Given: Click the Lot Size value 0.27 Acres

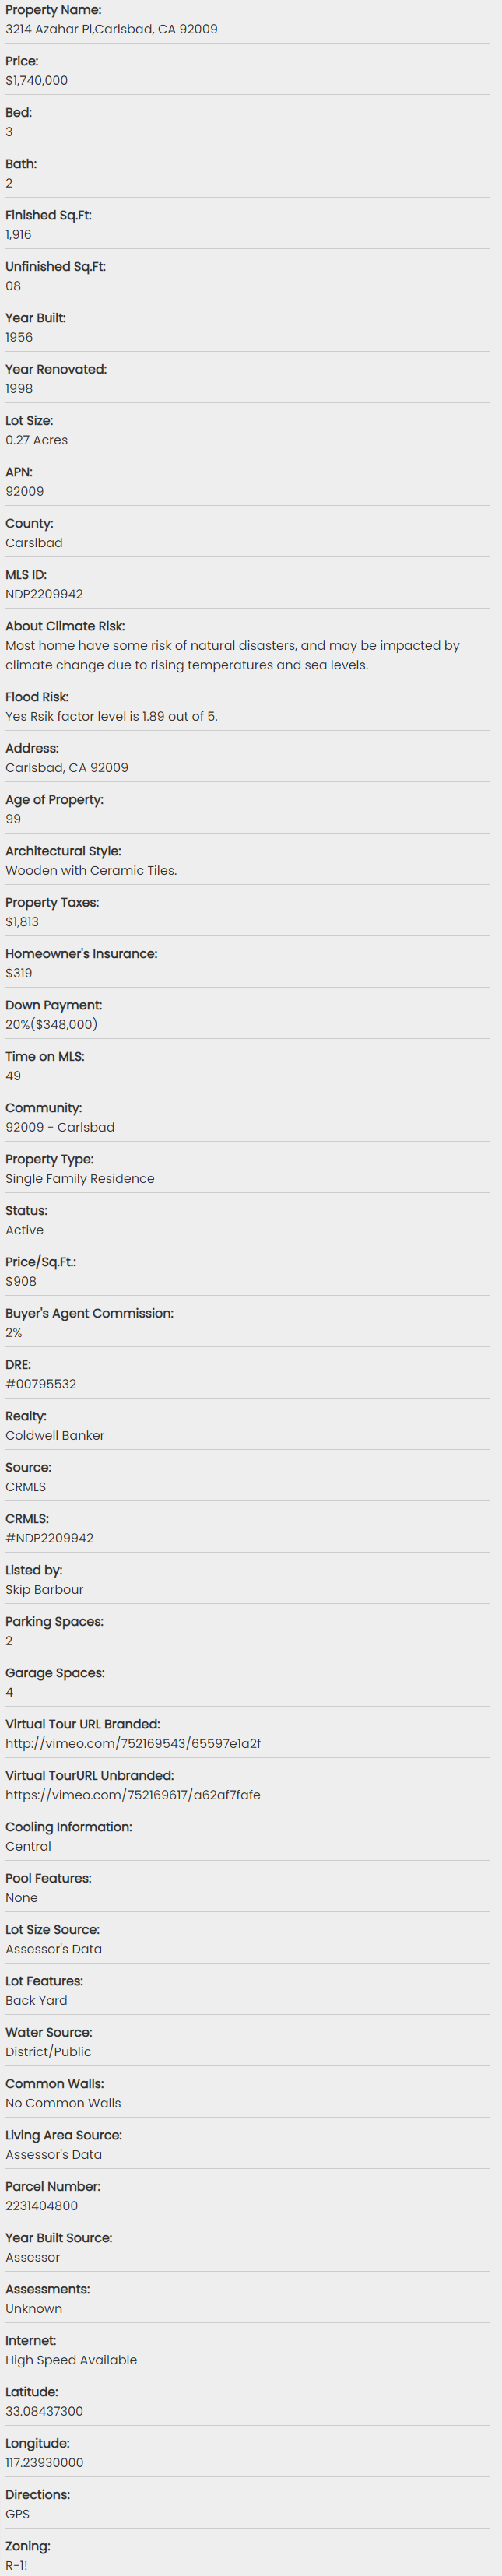Looking at the screenshot, I should click(37, 440).
